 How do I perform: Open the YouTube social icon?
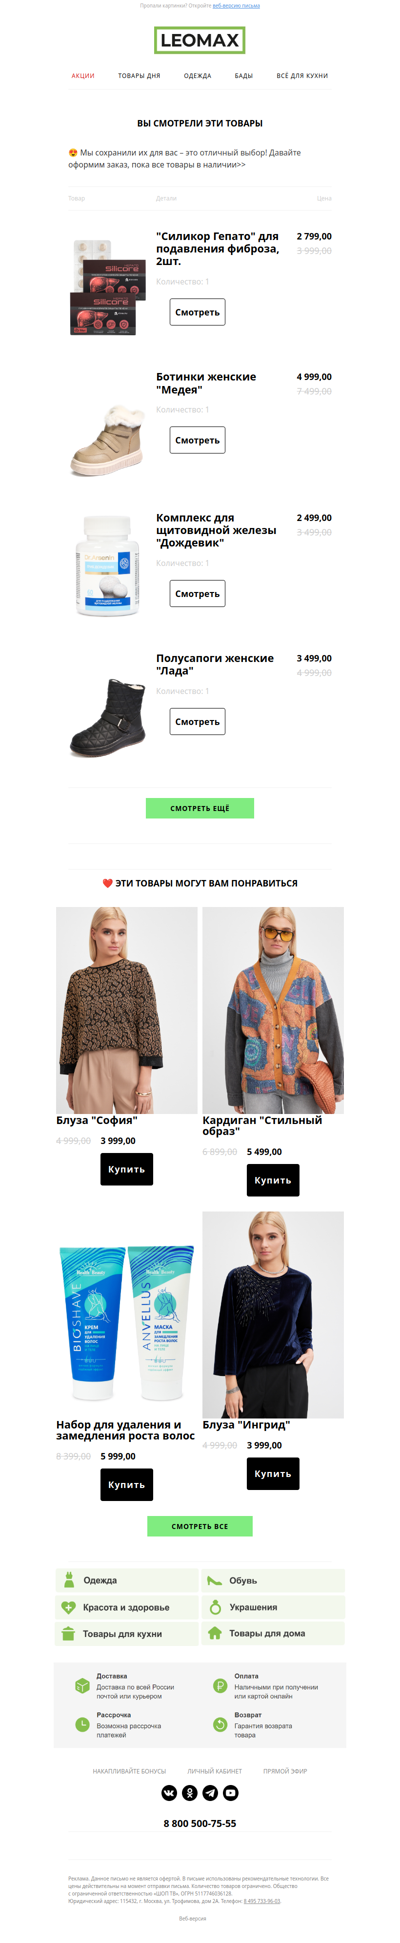pos(231,1792)
